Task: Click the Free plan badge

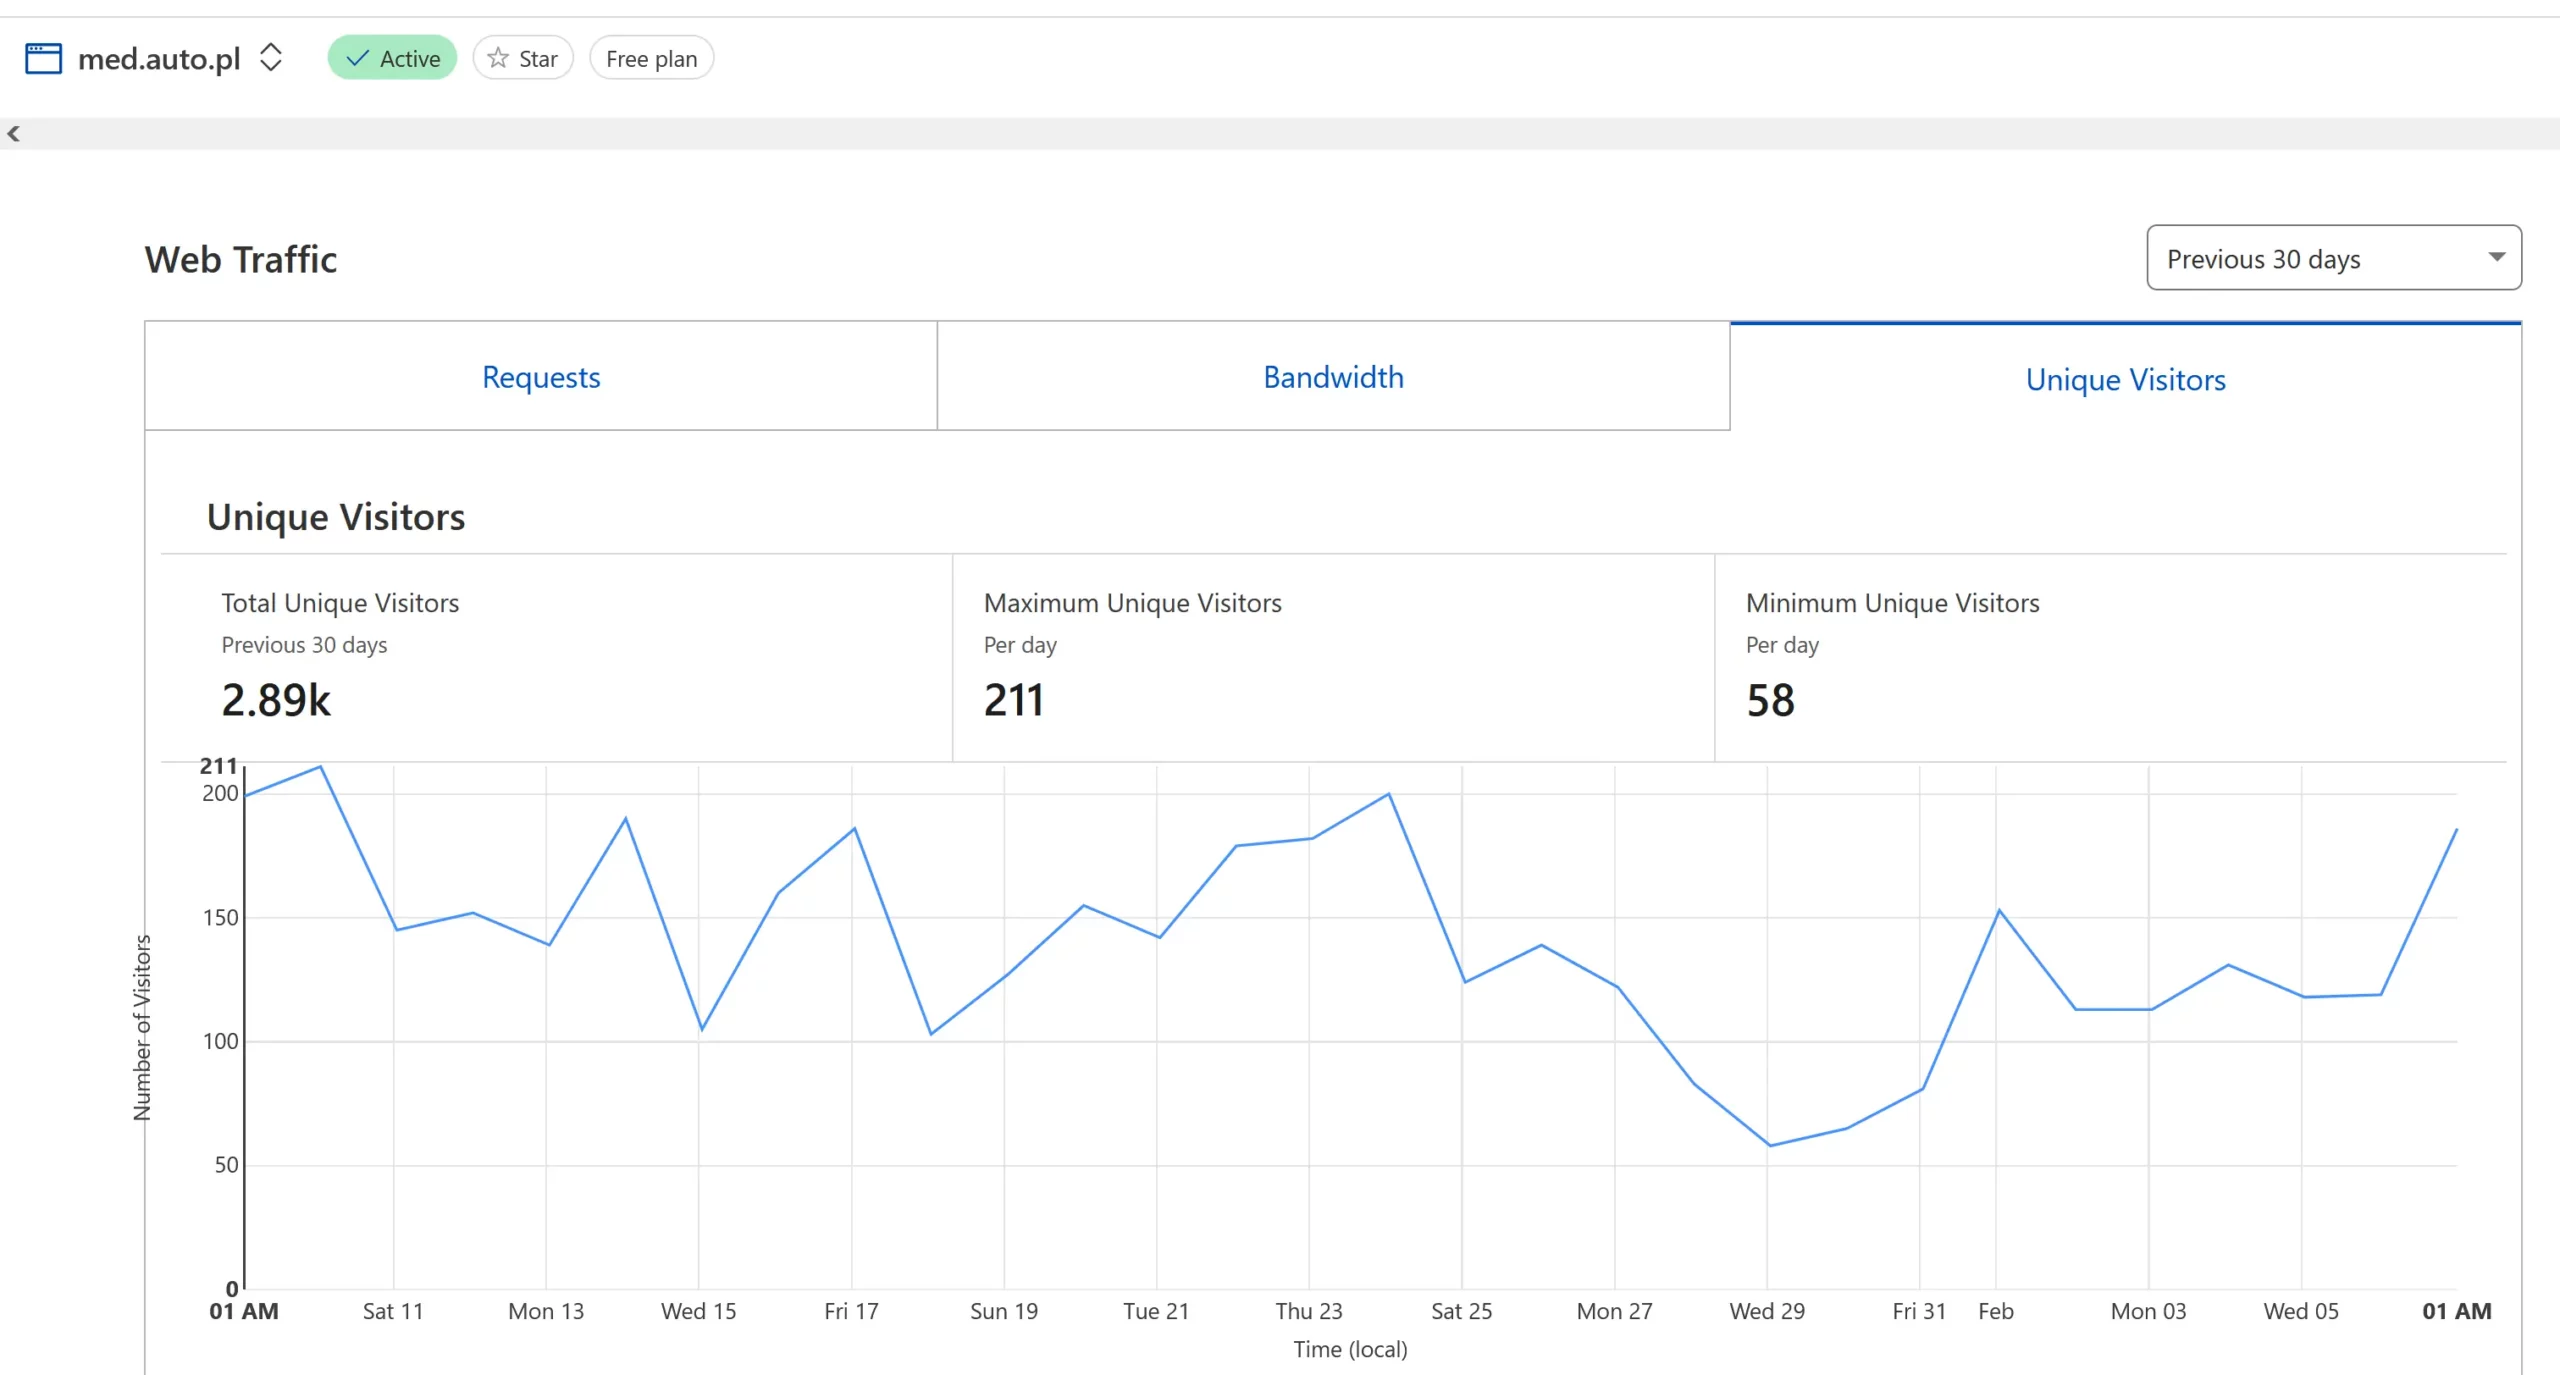Action: [x=651, y=58]
